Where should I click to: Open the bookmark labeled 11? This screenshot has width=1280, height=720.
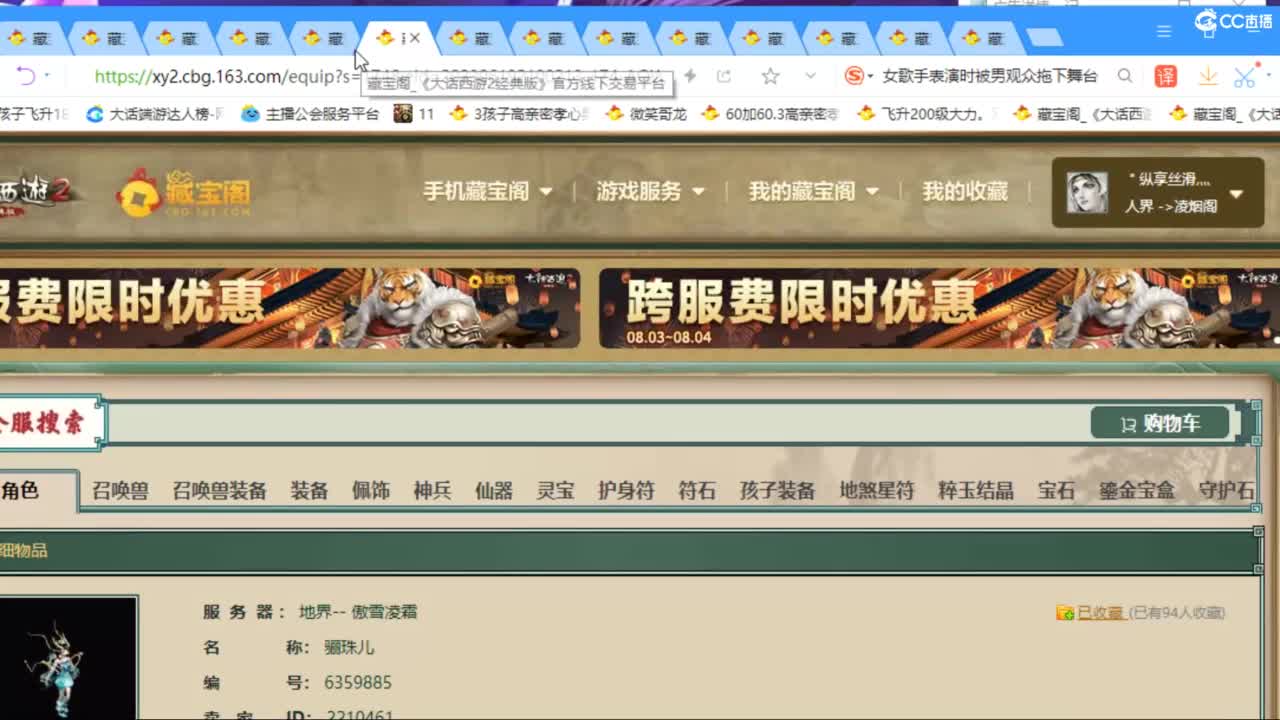click(414, 114)
